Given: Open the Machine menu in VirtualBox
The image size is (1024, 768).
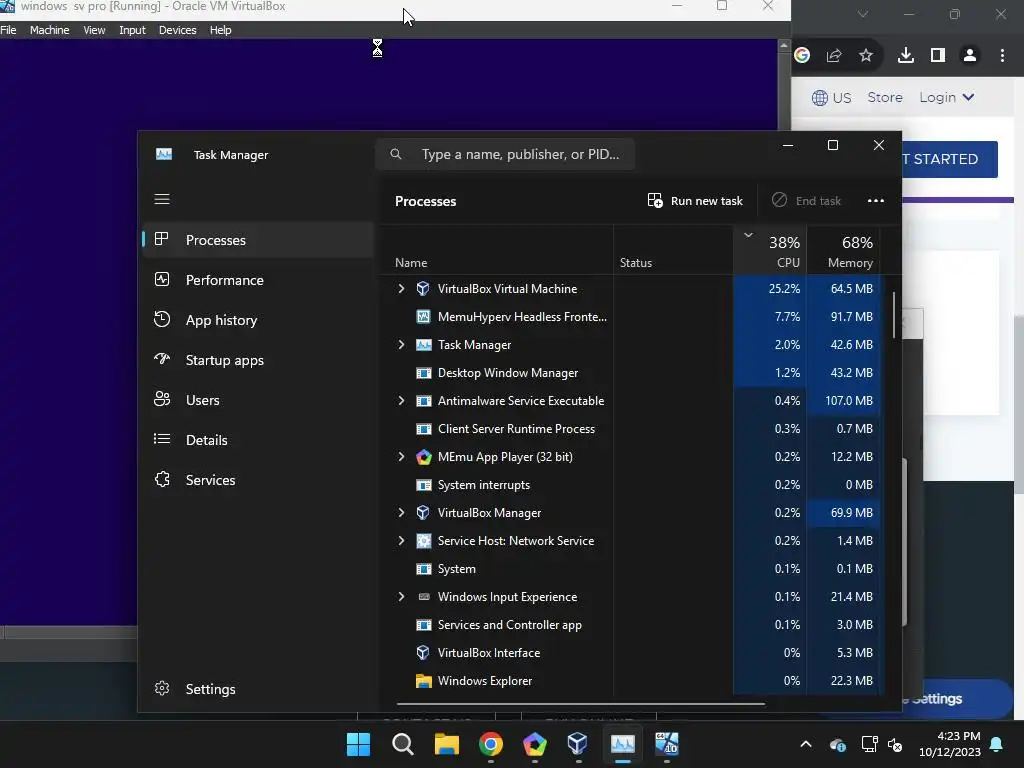Looking at the screenshot, I should 50,30.
